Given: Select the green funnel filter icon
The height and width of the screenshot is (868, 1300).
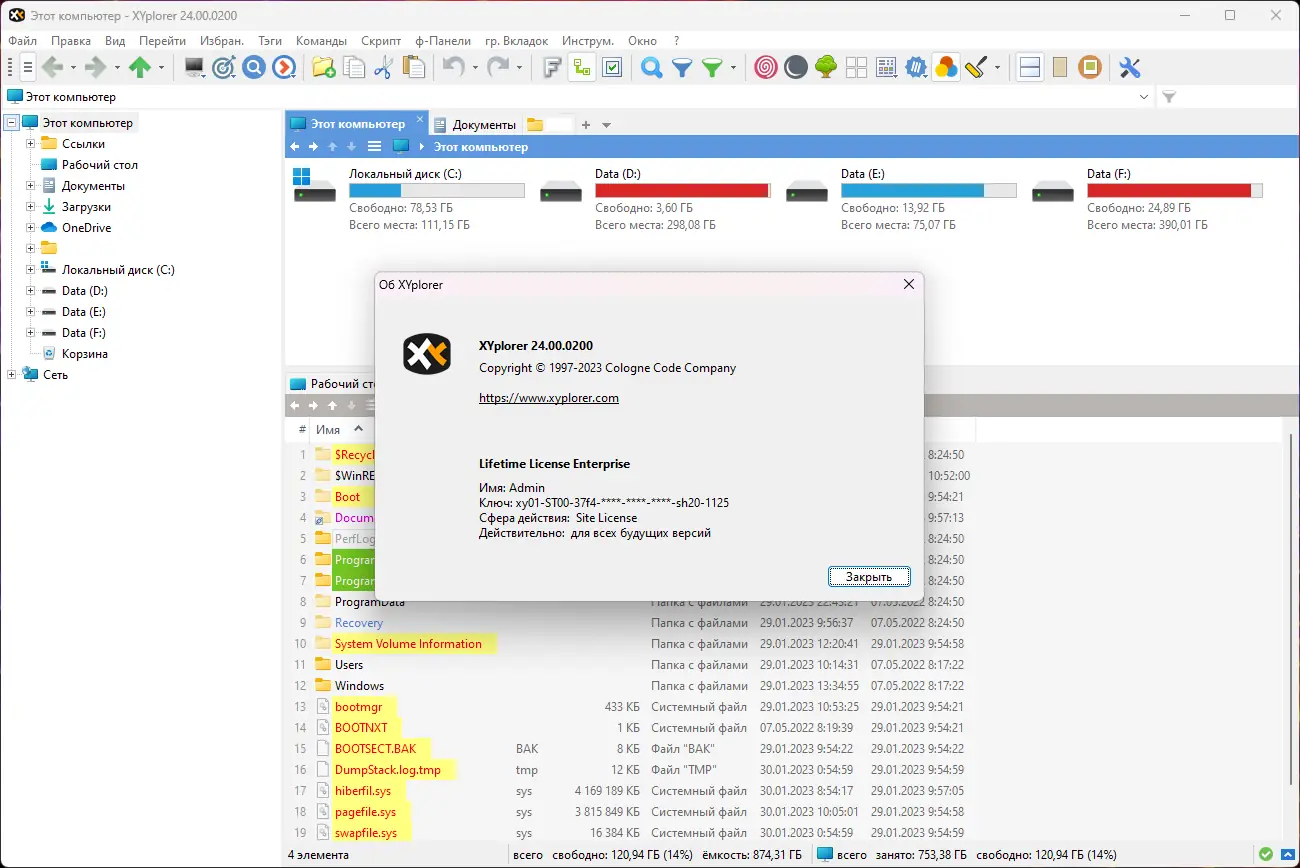Looking at the screenshot, I should pyautogui.click(x=711, y=67).
